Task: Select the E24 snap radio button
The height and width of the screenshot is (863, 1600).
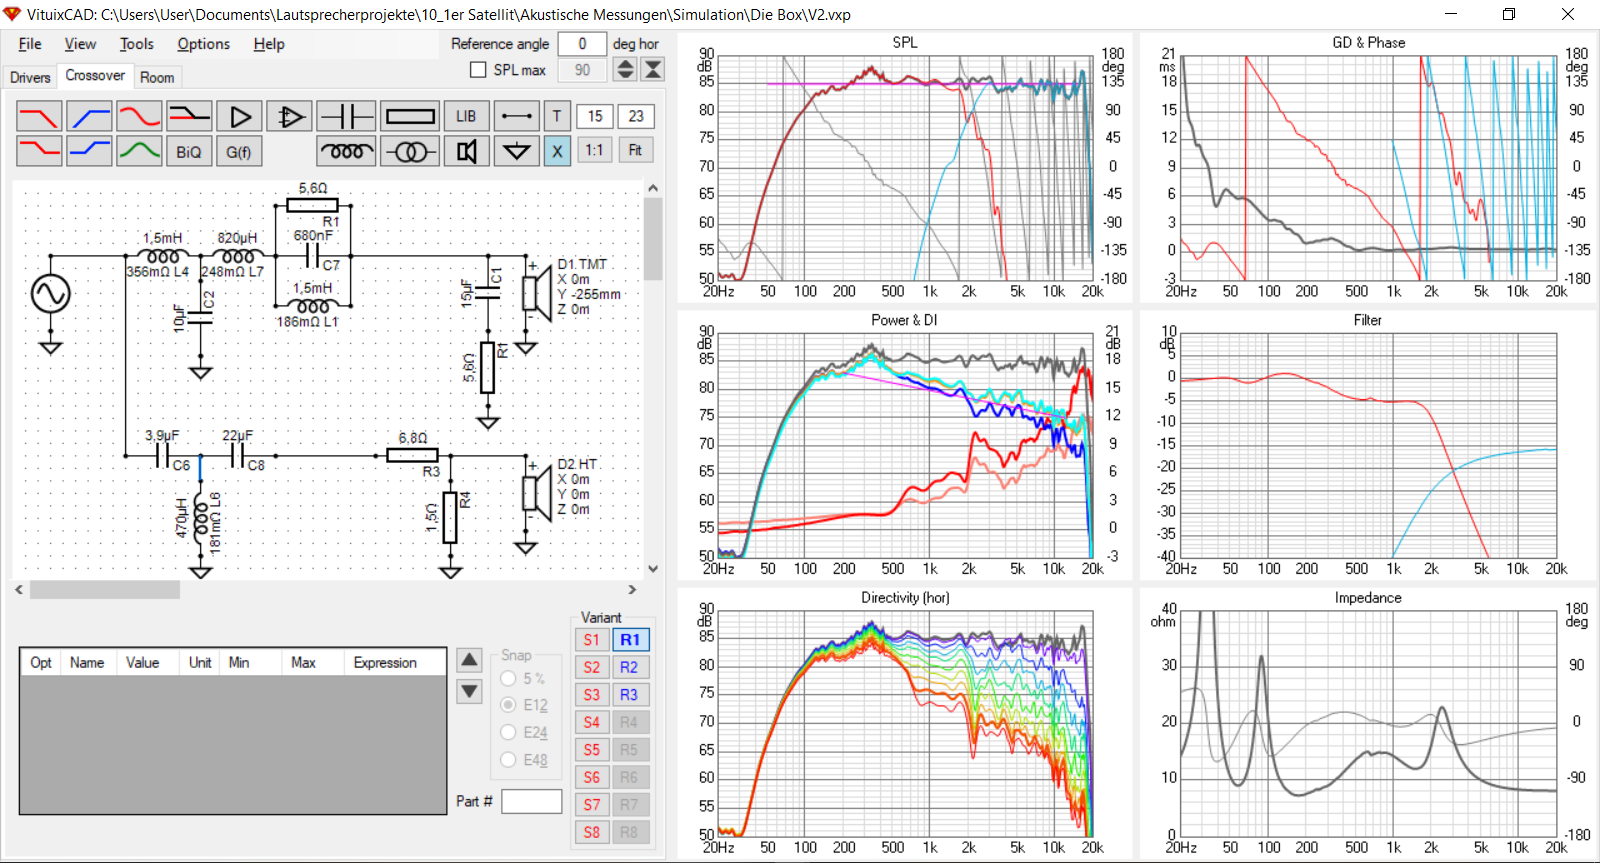Action: tap(508, 732)
